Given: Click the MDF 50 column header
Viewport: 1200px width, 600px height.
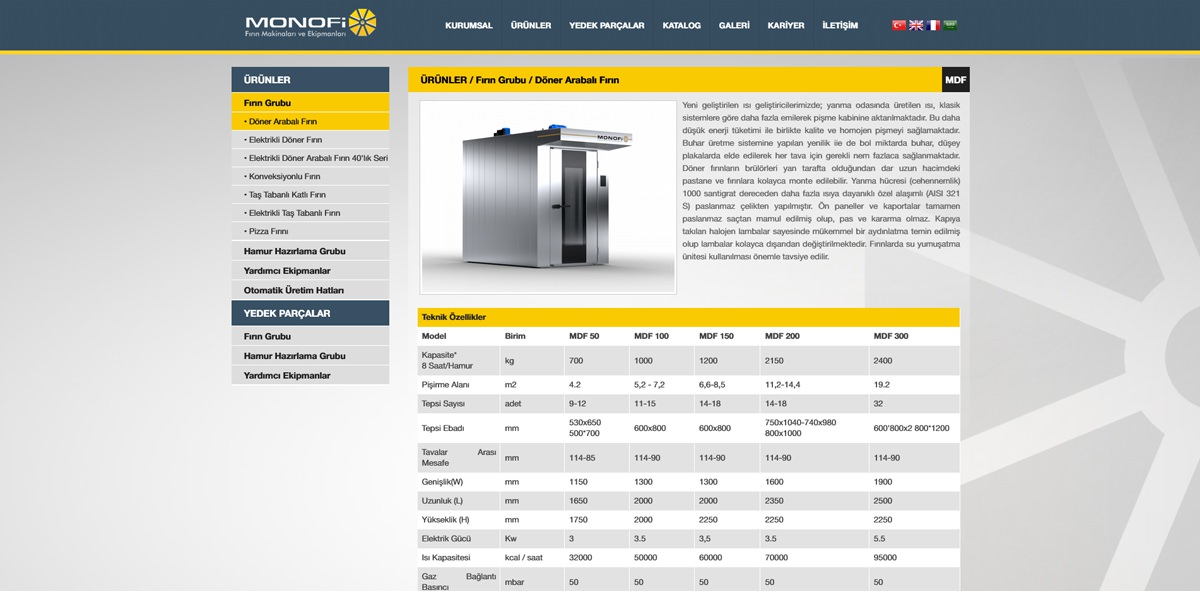Looking at the screenshot, I should [x=584, y=336].
